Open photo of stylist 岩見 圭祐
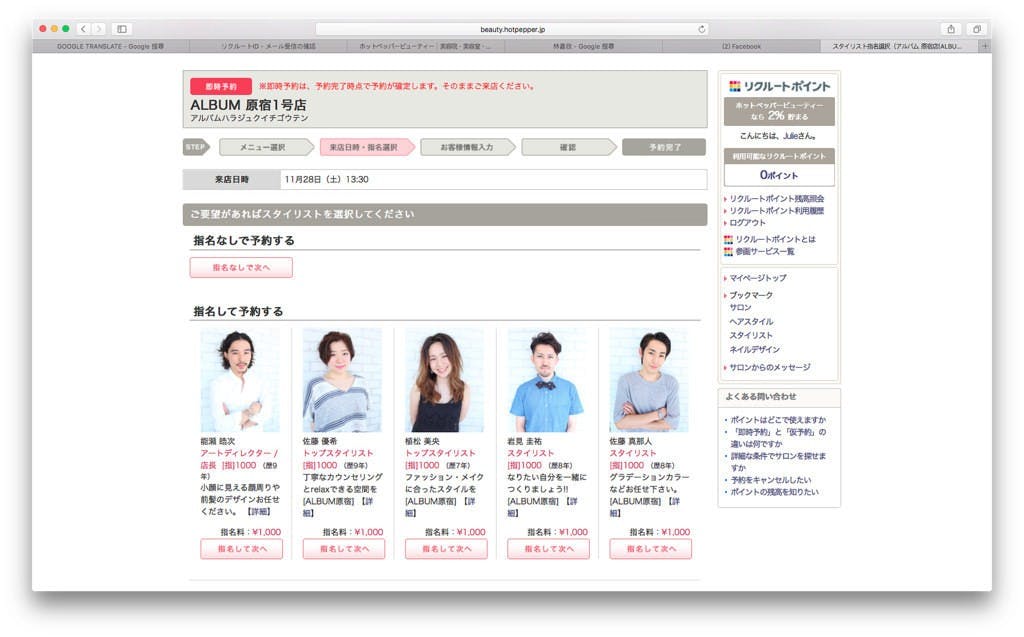 coord(547,380)
